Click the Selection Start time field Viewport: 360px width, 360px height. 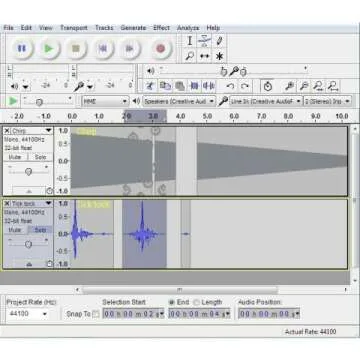(x=133, y=314)
